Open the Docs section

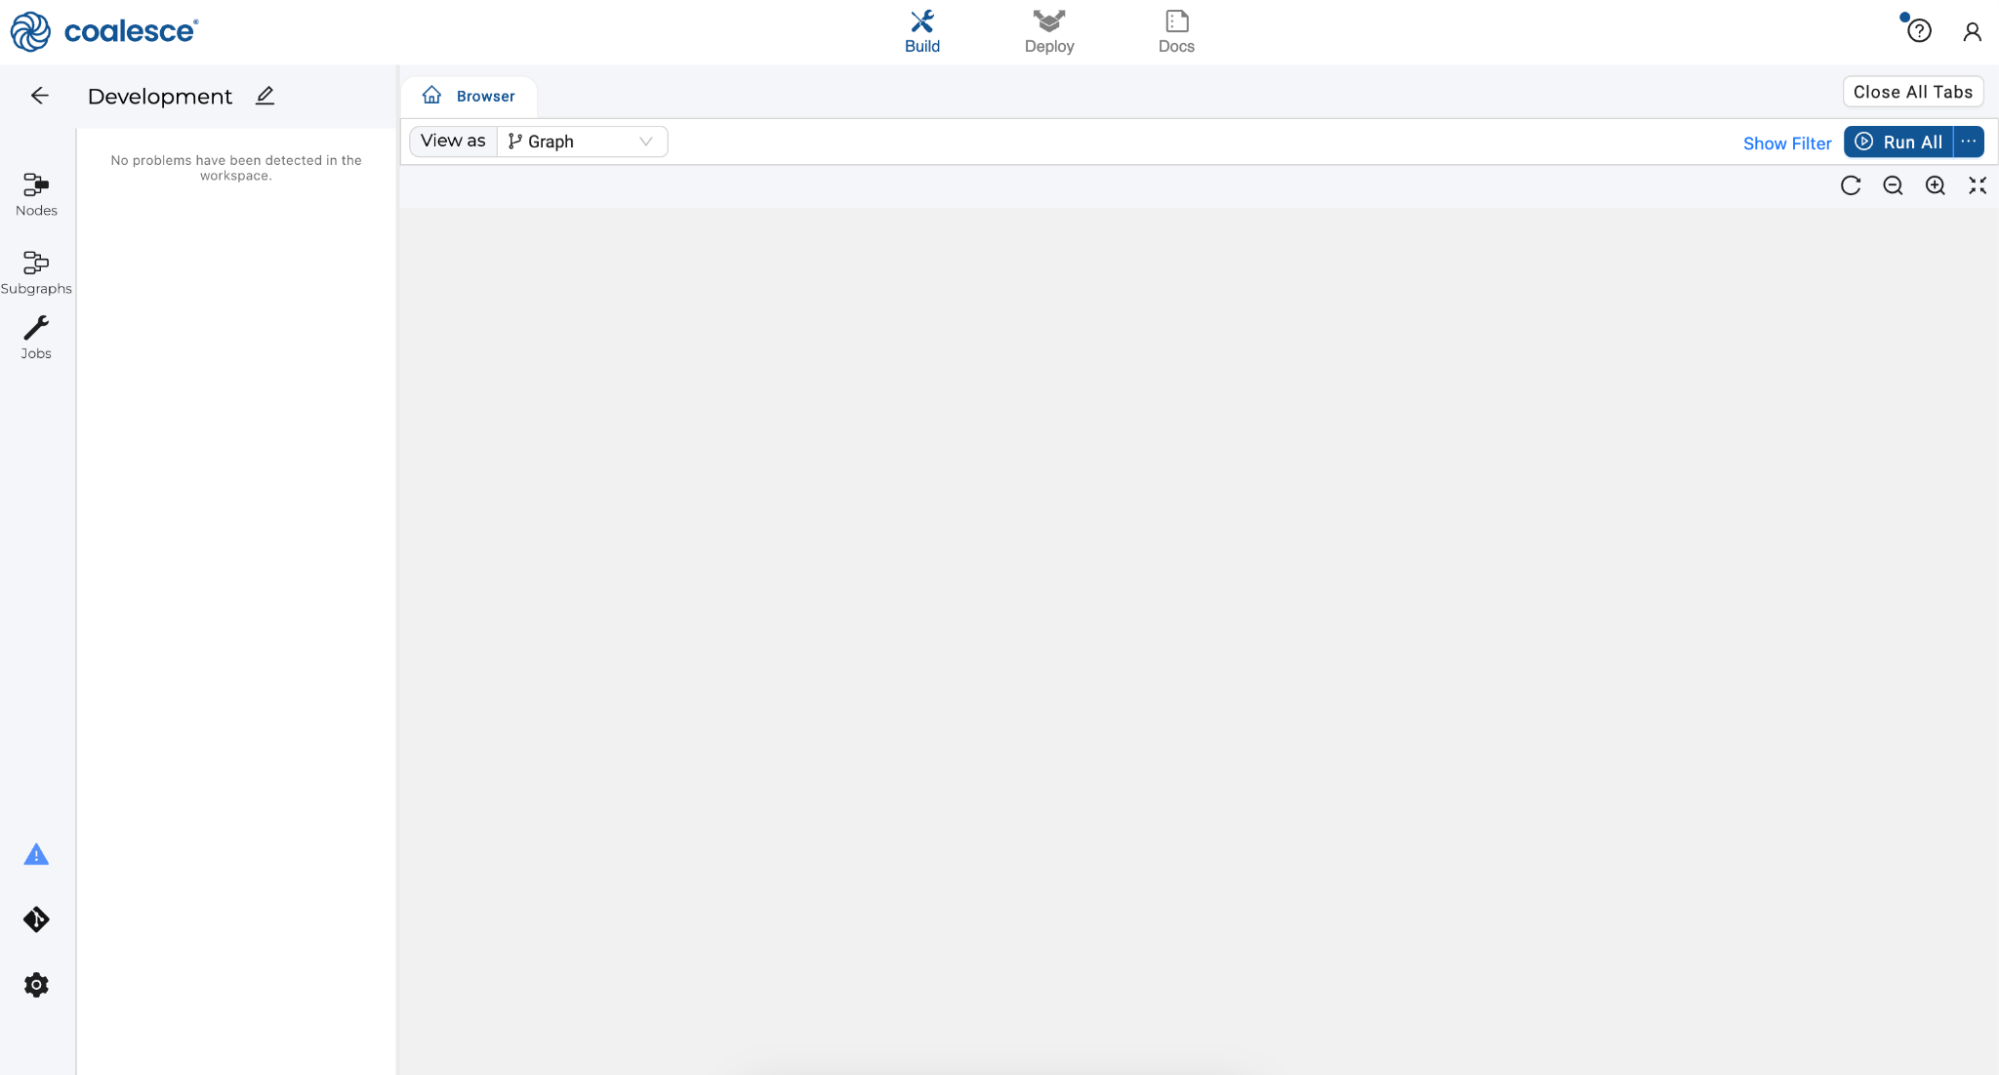point(1176,32)
